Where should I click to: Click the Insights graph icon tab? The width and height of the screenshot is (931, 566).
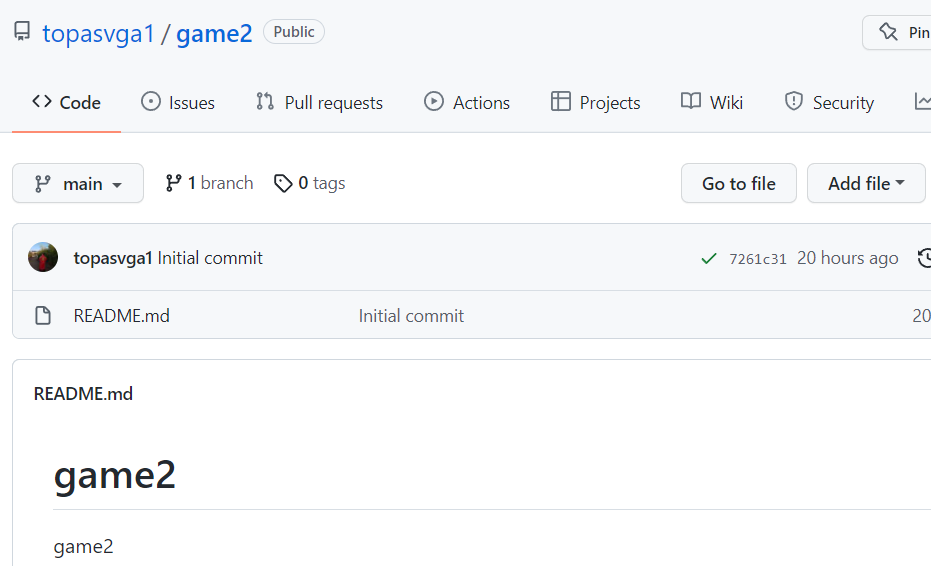[x=922, y=102]
